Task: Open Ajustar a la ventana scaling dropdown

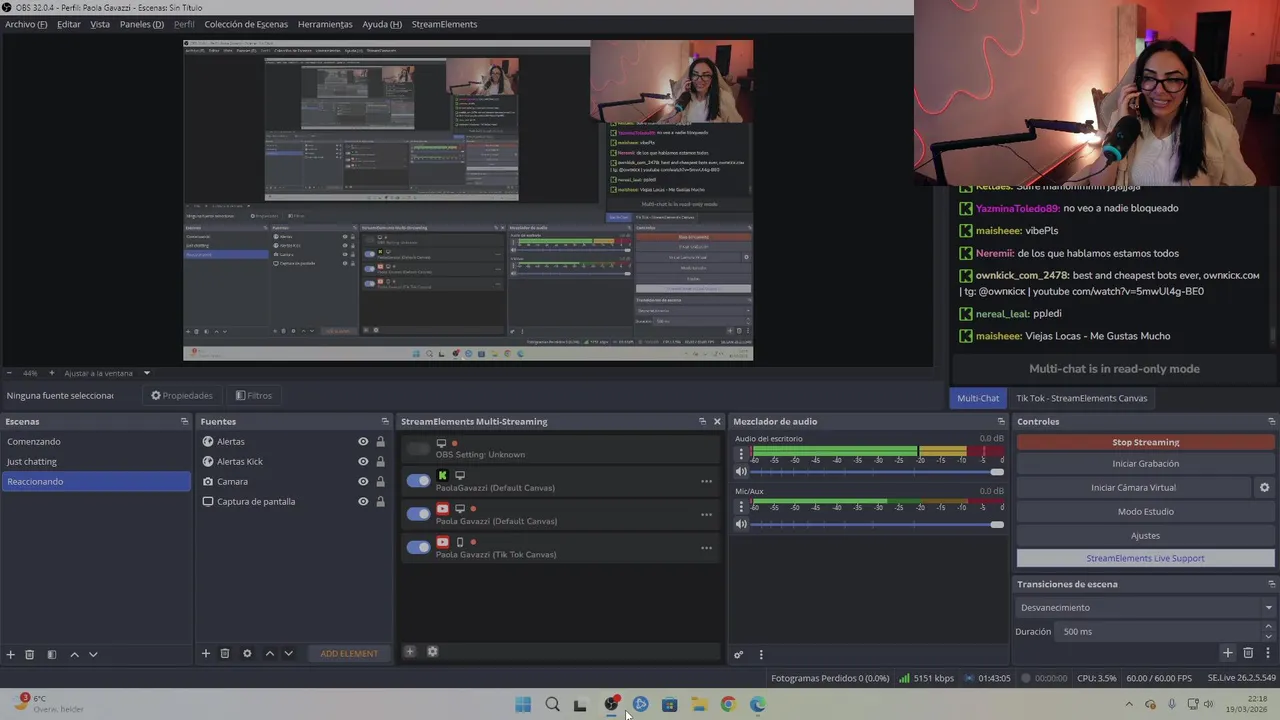Action: pyautogui.click(x=107, y=373)
